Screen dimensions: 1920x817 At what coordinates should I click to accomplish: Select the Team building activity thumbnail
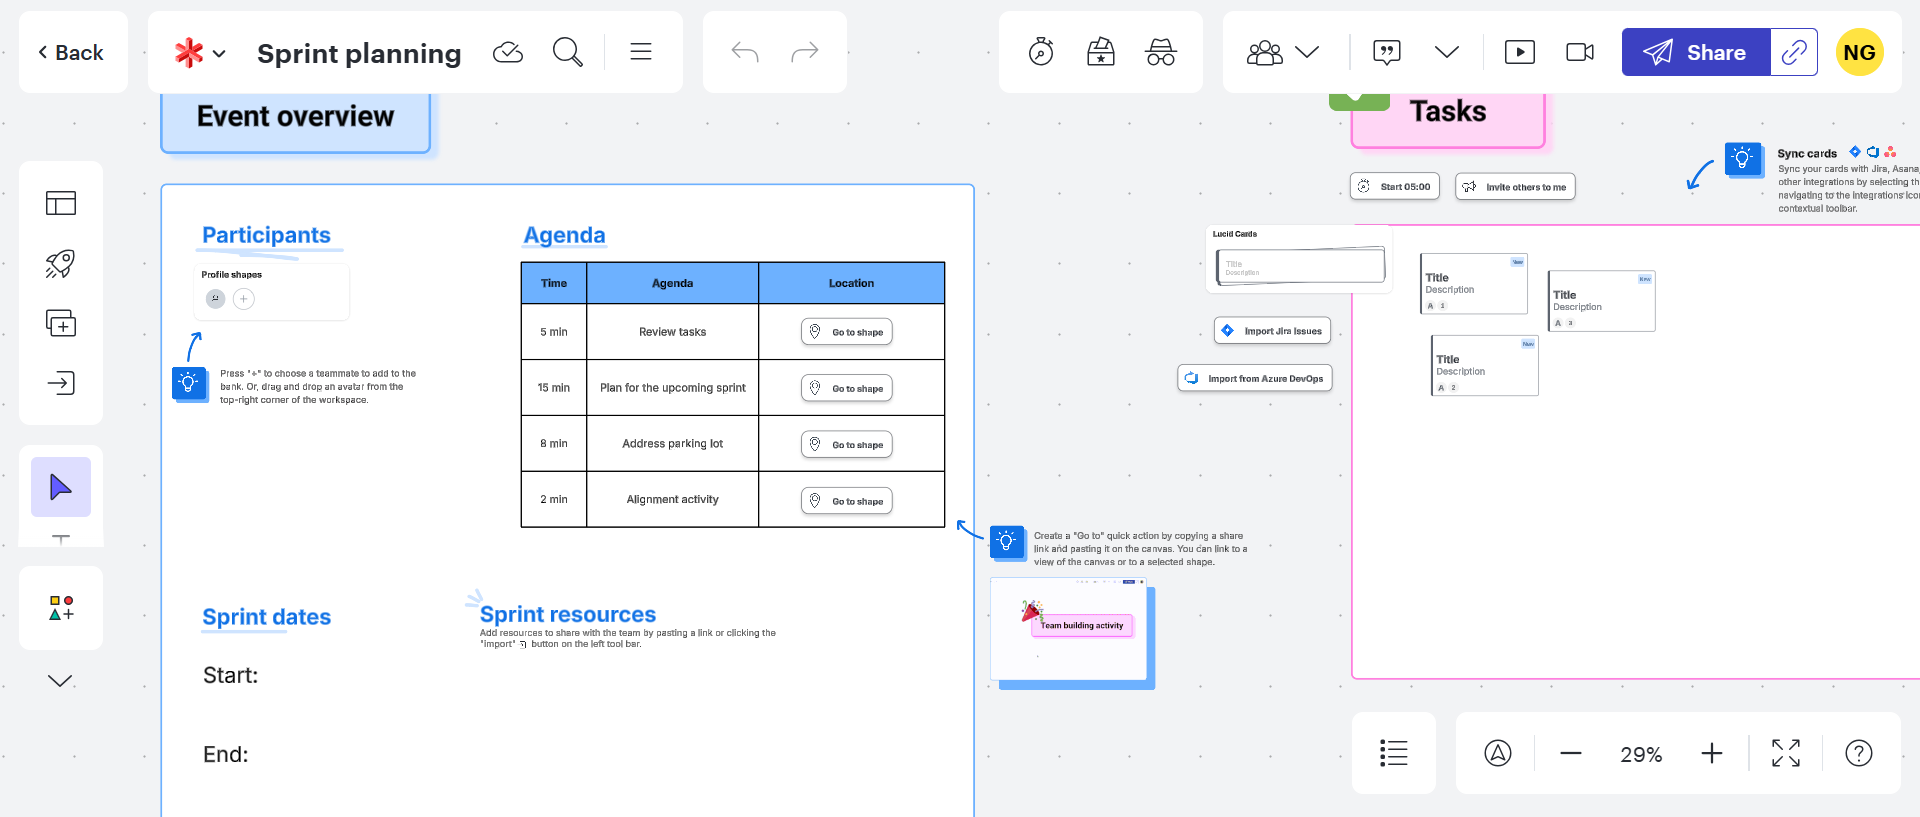pyautogui.click(x=1071, y=631)
